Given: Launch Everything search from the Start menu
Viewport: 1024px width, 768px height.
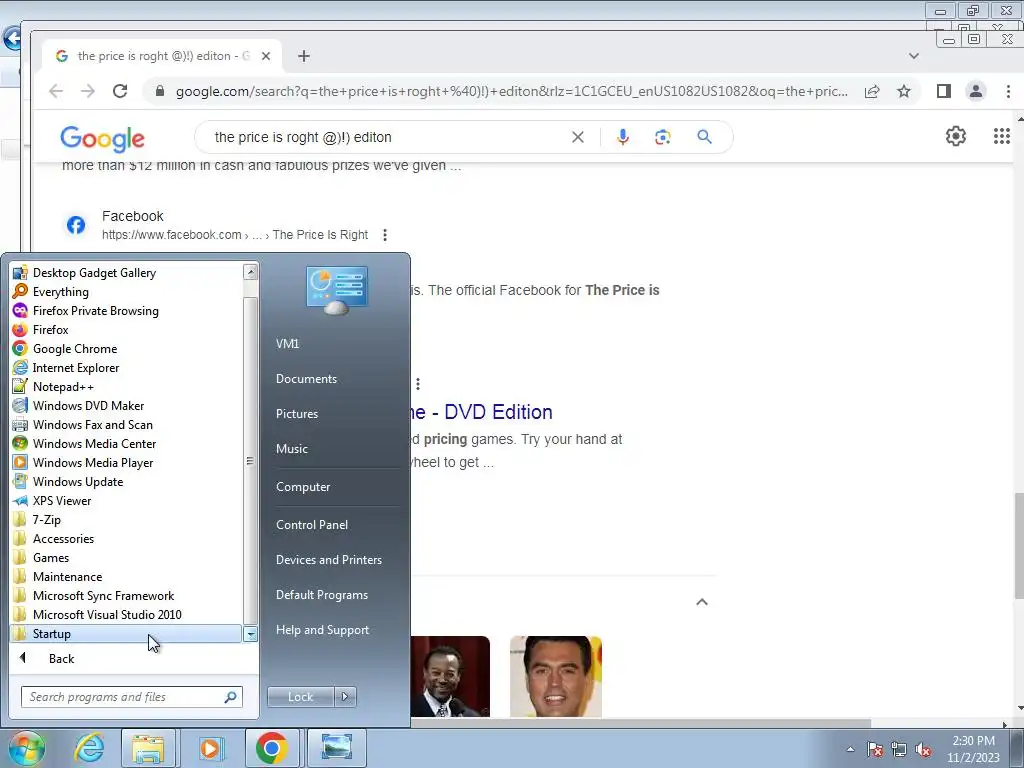Looking at the screenshot, I should [127, 292].
